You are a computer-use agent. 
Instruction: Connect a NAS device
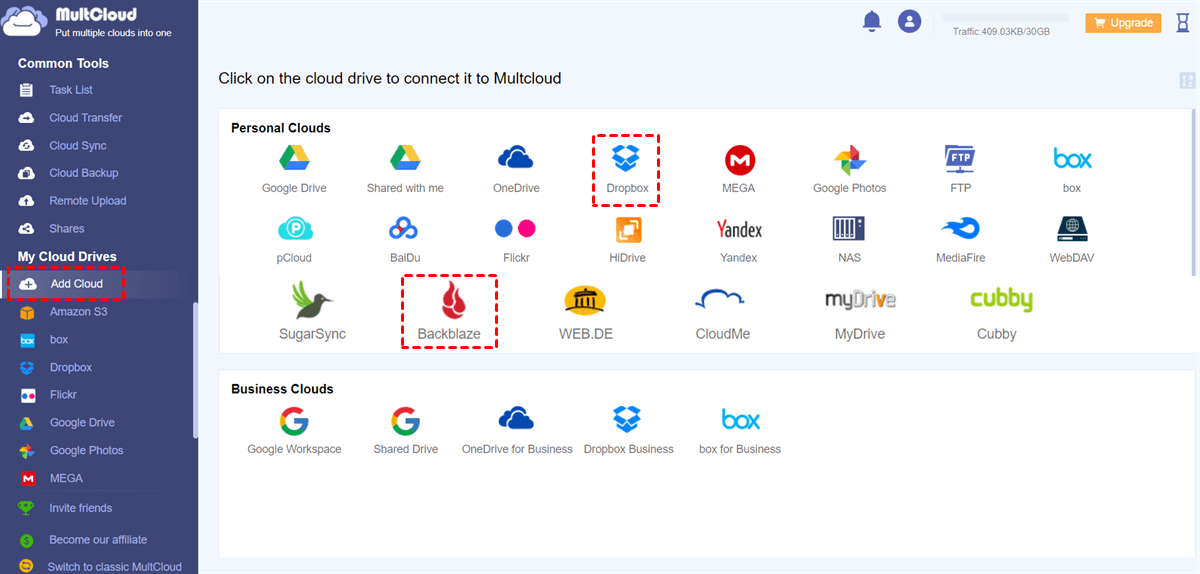849,239
